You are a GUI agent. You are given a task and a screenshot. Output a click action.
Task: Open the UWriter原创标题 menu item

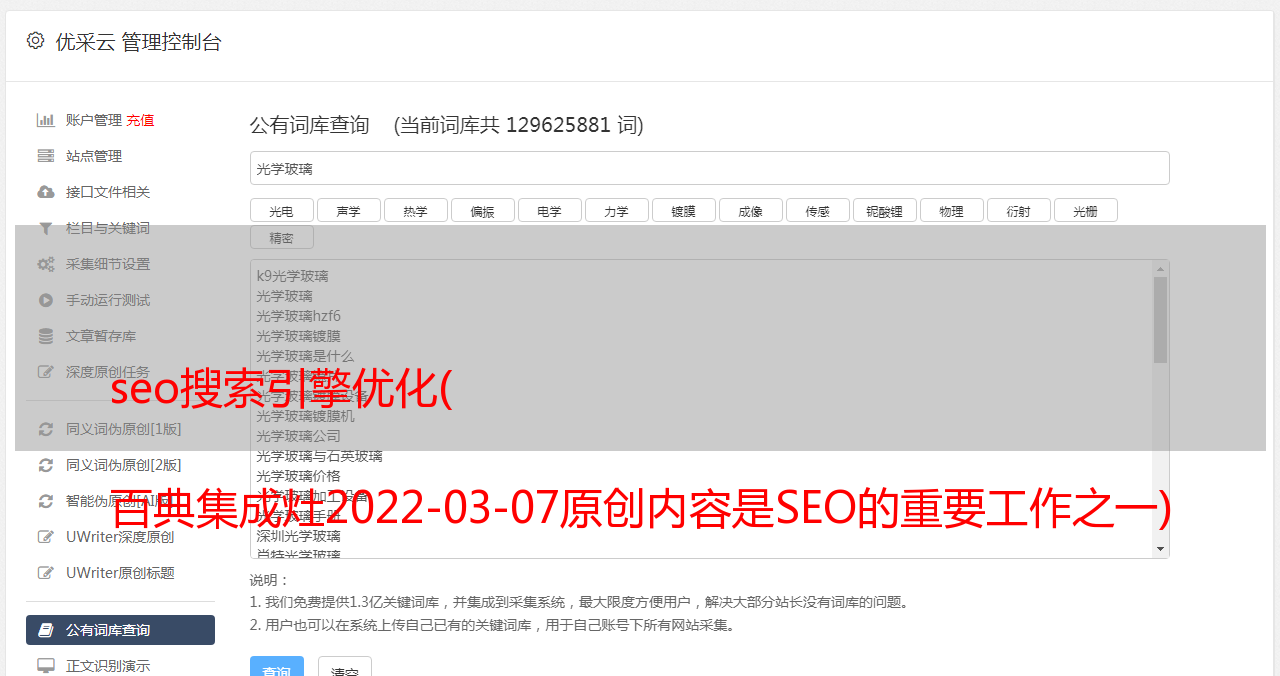pos(120,573)
